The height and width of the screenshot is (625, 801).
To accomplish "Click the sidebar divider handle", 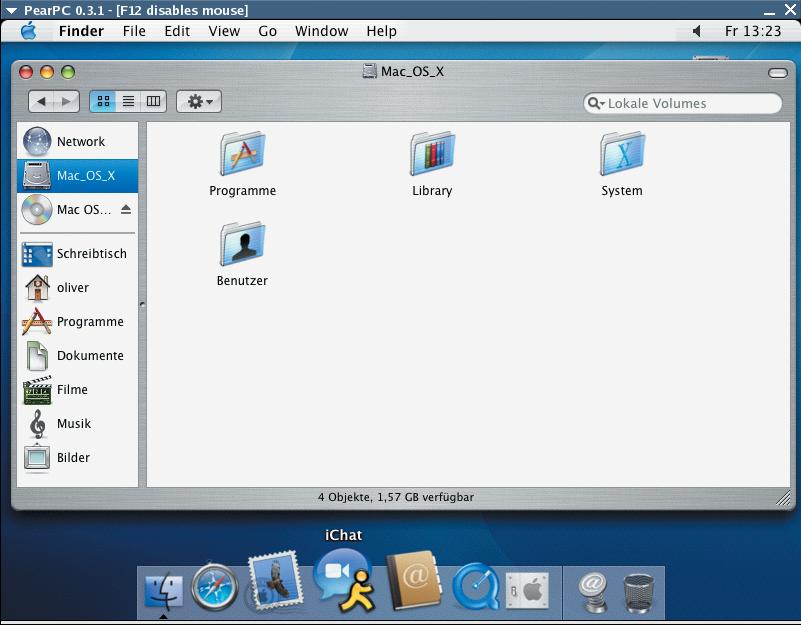I will coord(142,305).
